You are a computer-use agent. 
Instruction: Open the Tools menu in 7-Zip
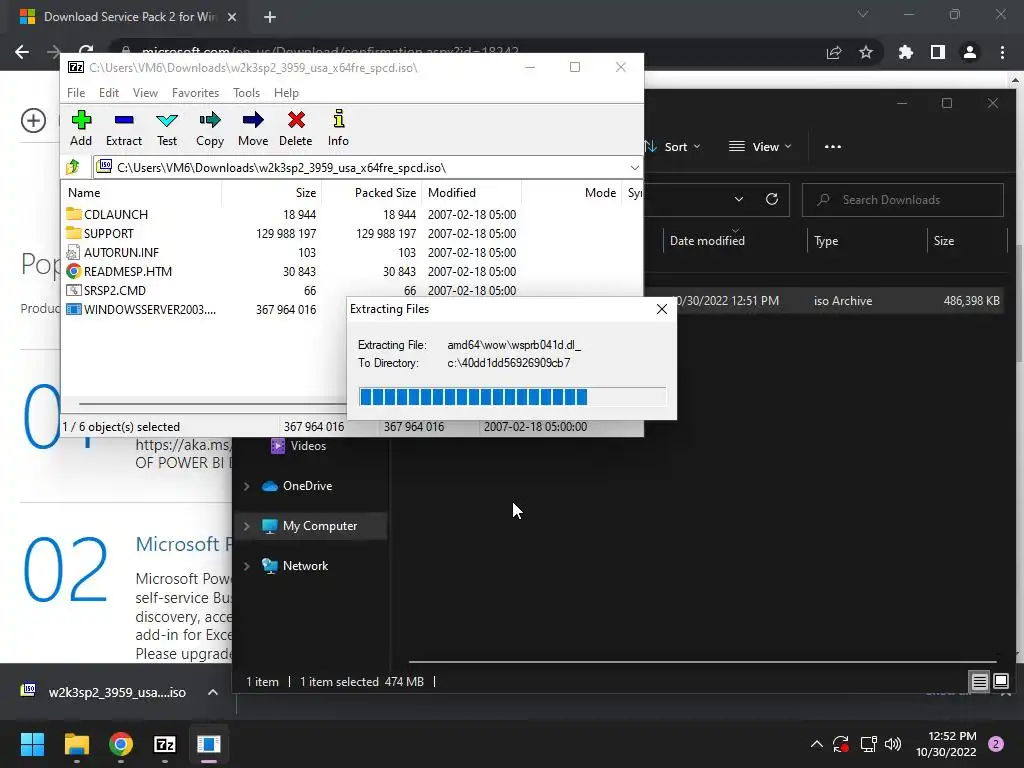[x=246, y=93]
